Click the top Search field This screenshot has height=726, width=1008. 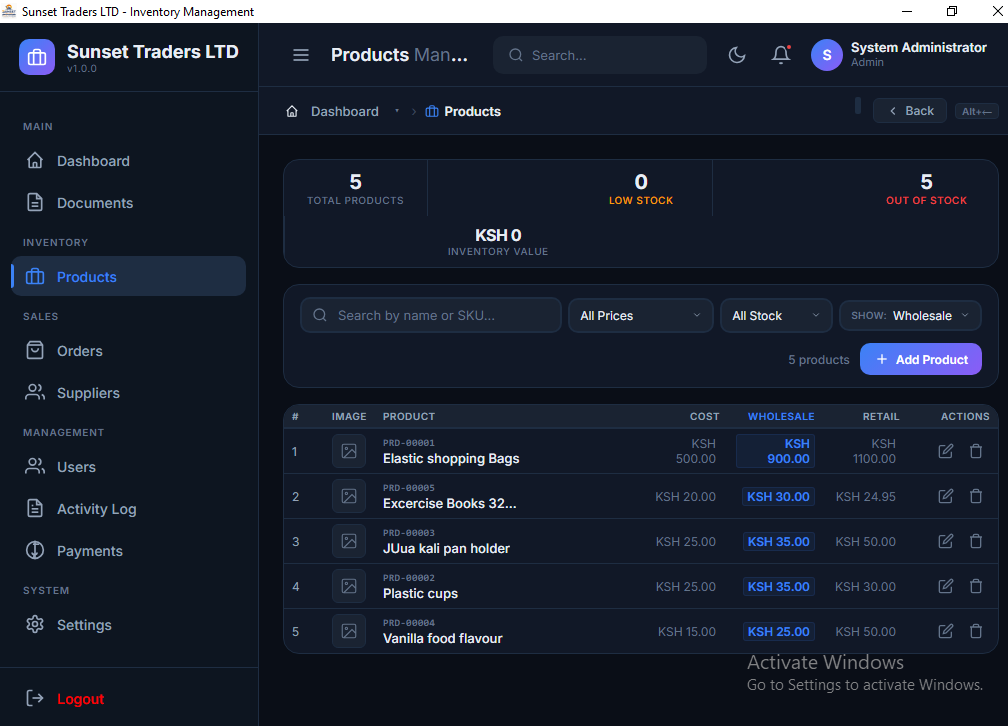pos(600,55)
